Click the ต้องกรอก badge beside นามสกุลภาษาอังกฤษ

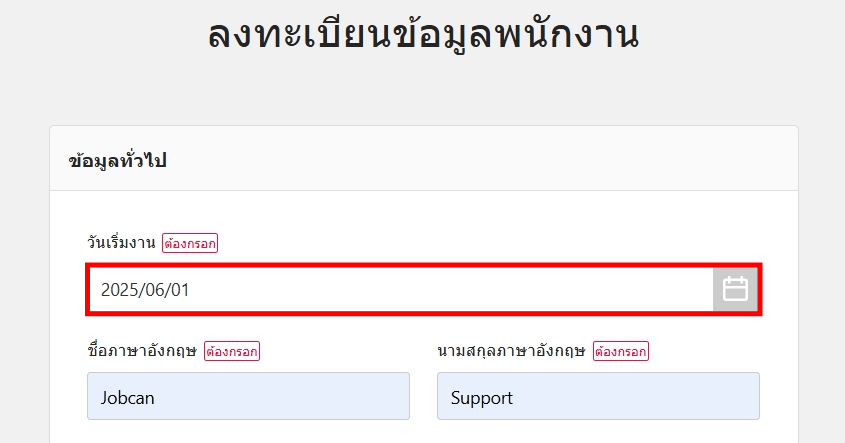pos(620,351)
